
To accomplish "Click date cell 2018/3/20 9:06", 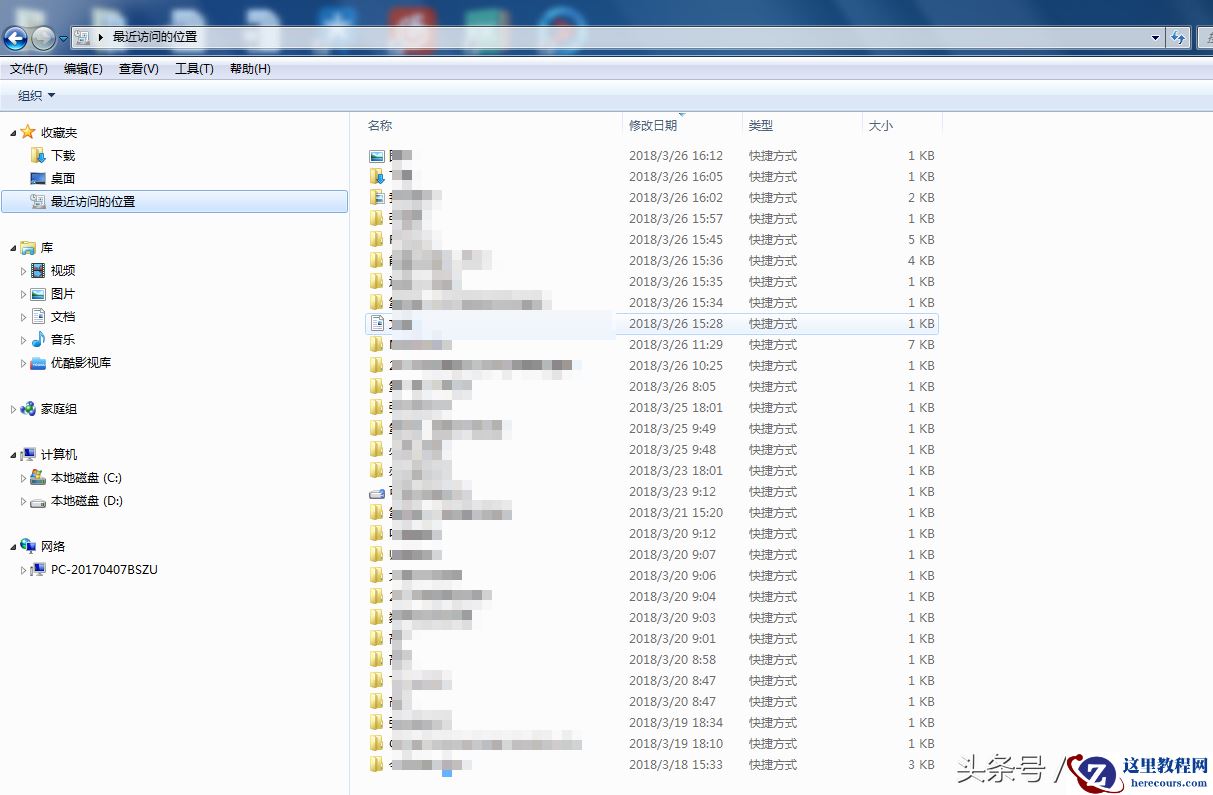I will (x=672, y=576).
